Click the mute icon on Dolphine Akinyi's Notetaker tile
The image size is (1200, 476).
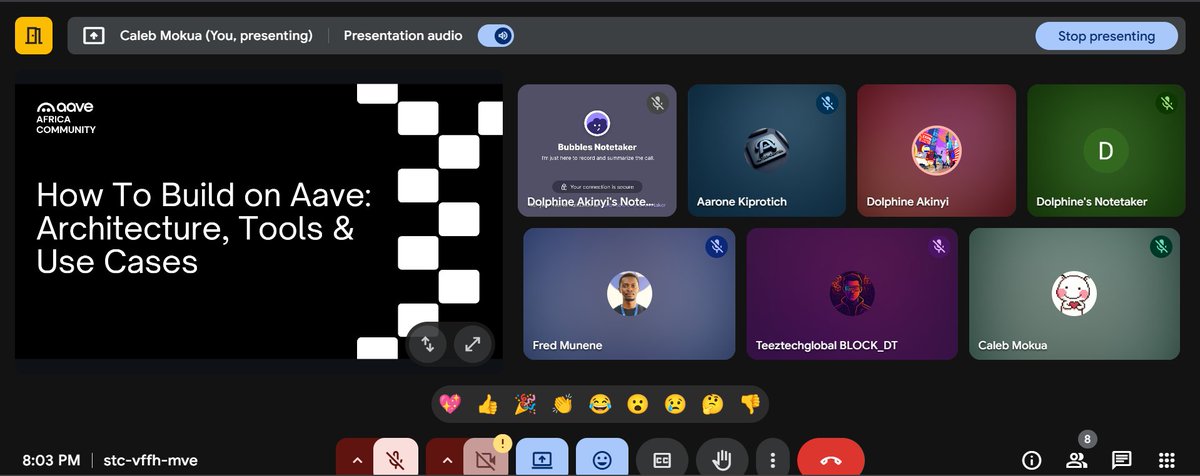(x=657, y=103)
